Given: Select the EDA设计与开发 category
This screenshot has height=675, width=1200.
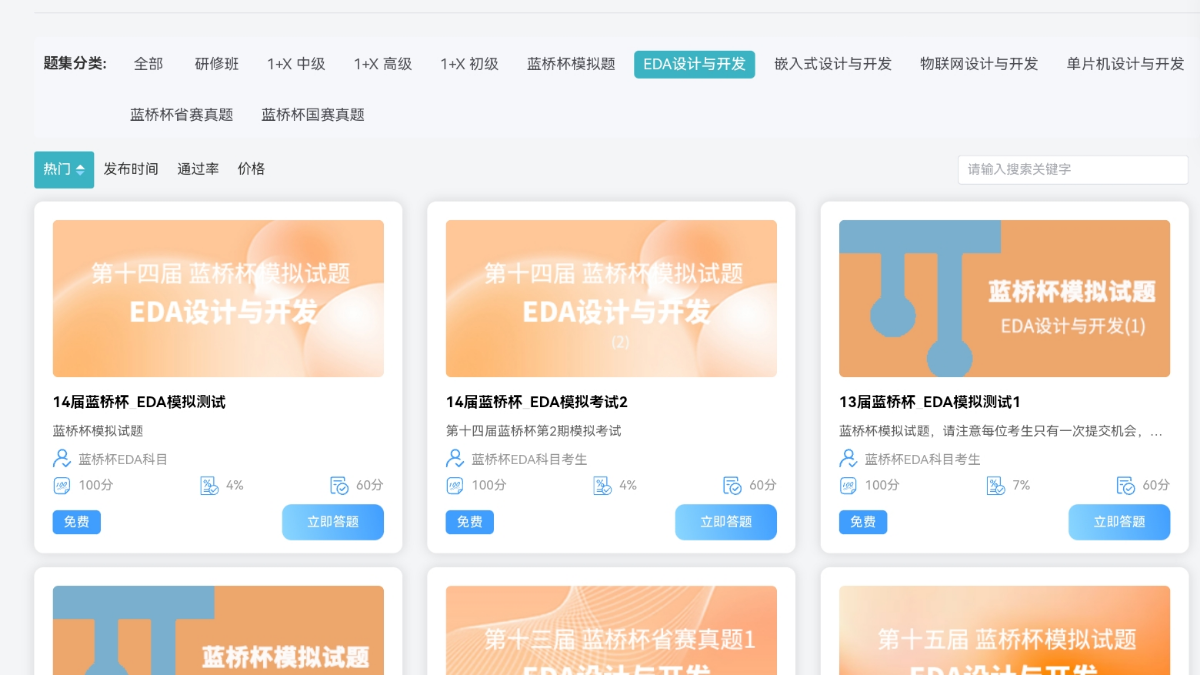Looking at the screenshot, I should pos(694,64).
